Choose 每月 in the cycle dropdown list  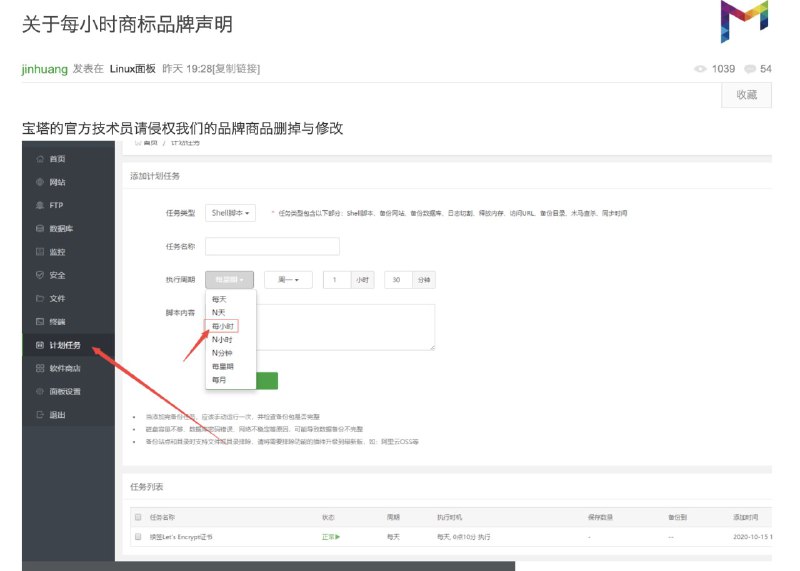pos(219,380)
